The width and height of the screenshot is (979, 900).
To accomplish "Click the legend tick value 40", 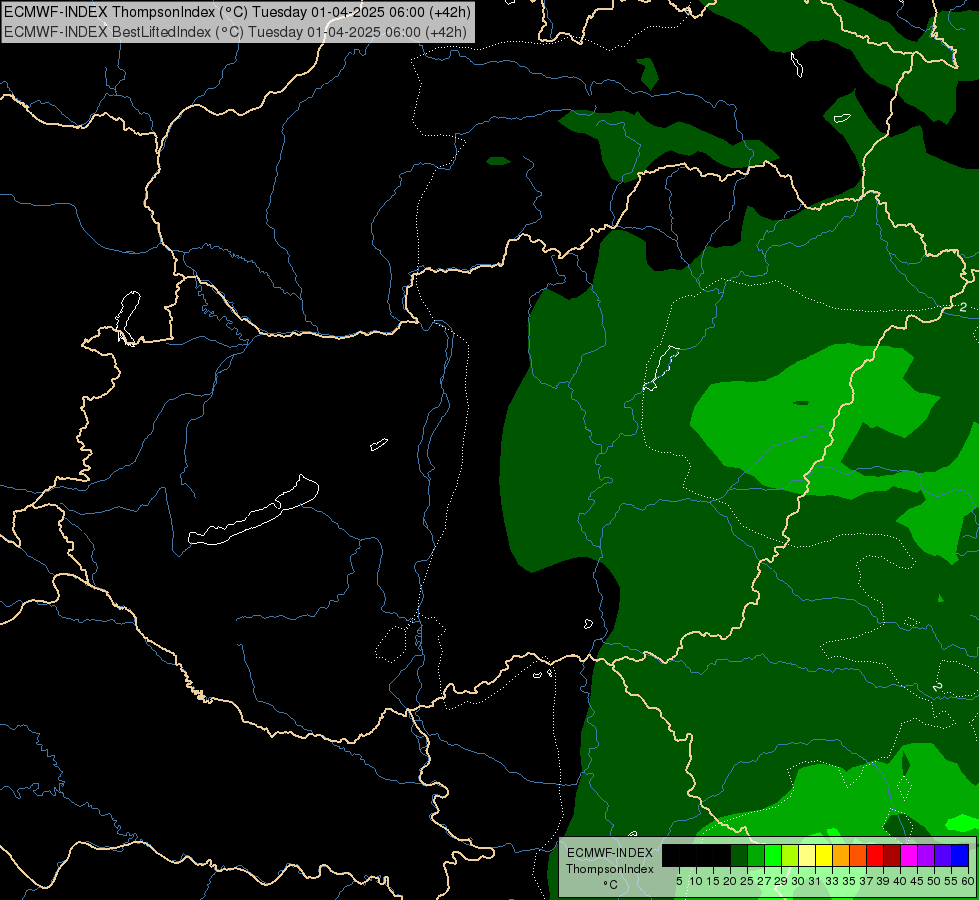I will click(900, 881).
